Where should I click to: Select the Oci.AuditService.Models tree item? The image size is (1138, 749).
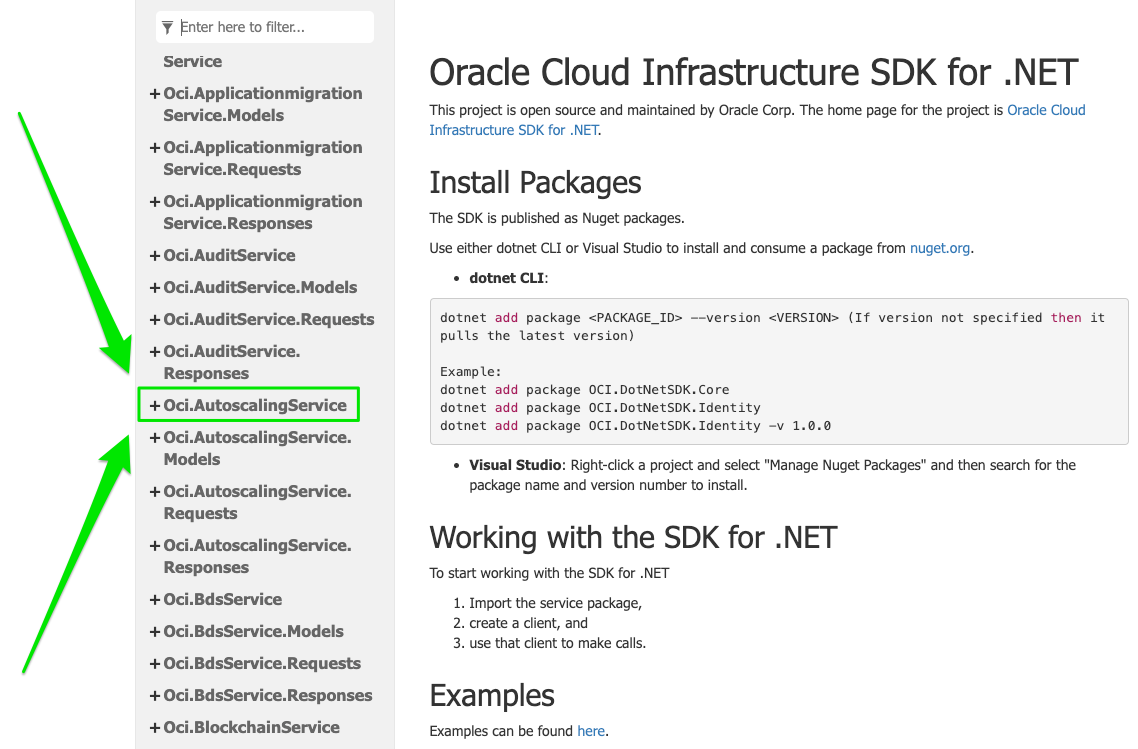(x=260, y=287)
